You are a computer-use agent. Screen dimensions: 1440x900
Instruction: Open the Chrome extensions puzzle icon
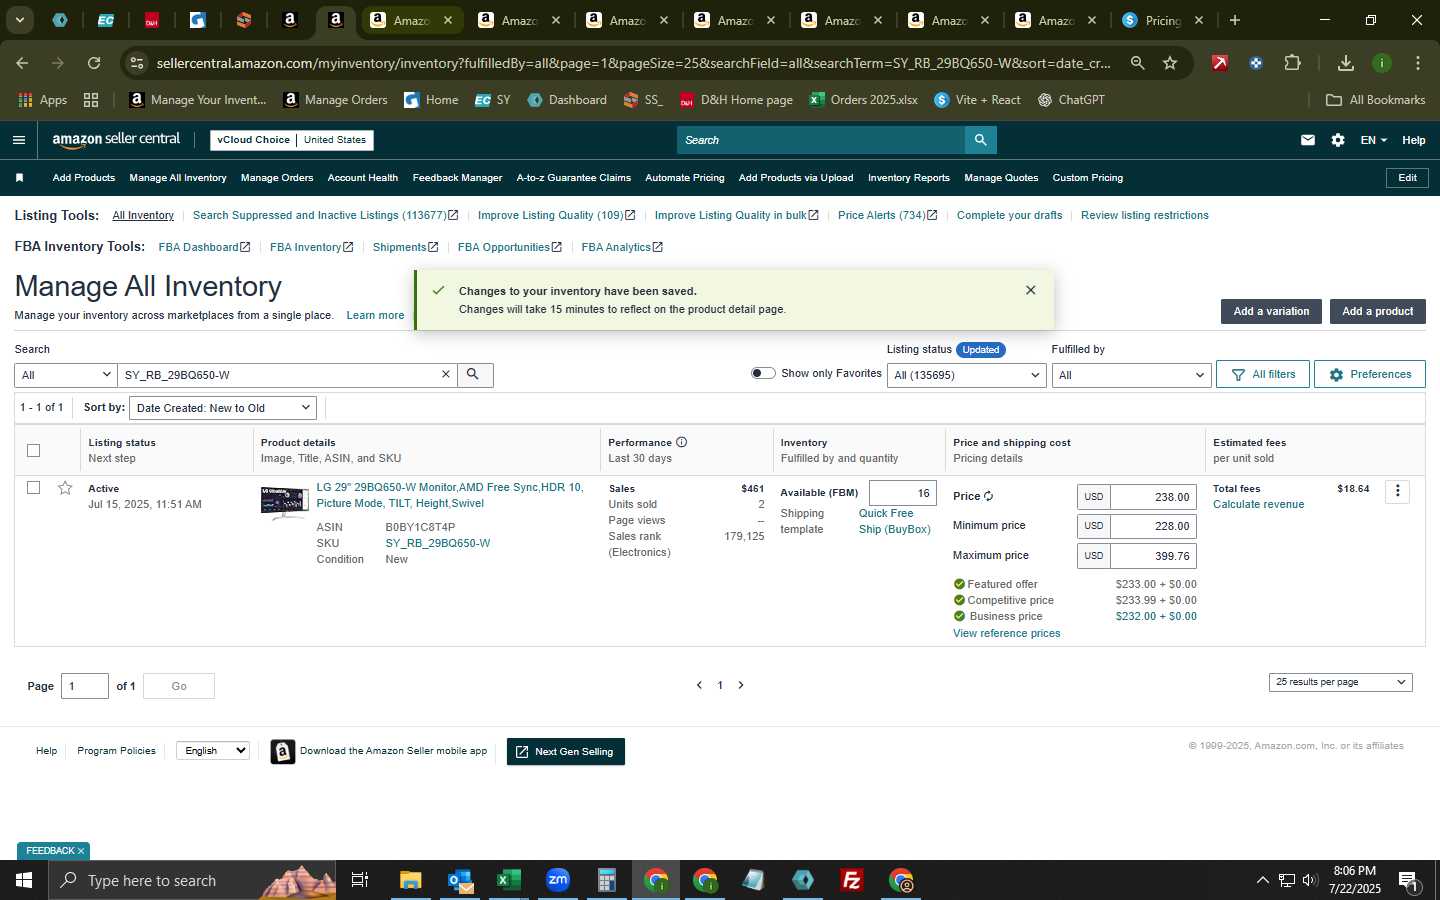click(x=1292, y=63)
